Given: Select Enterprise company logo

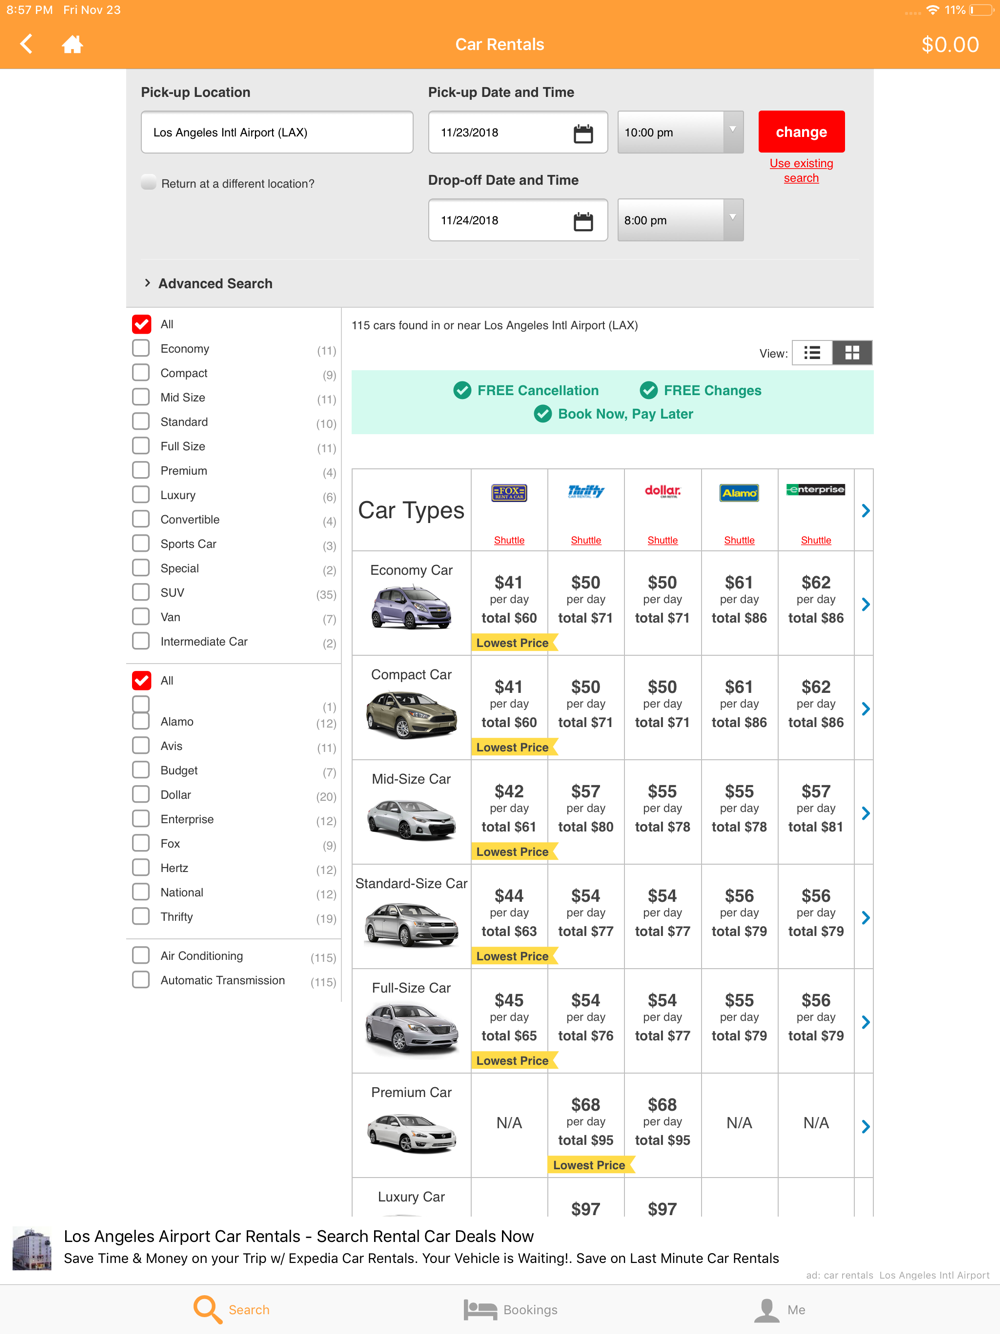Looking at the screenshot, I should [816, 490].
